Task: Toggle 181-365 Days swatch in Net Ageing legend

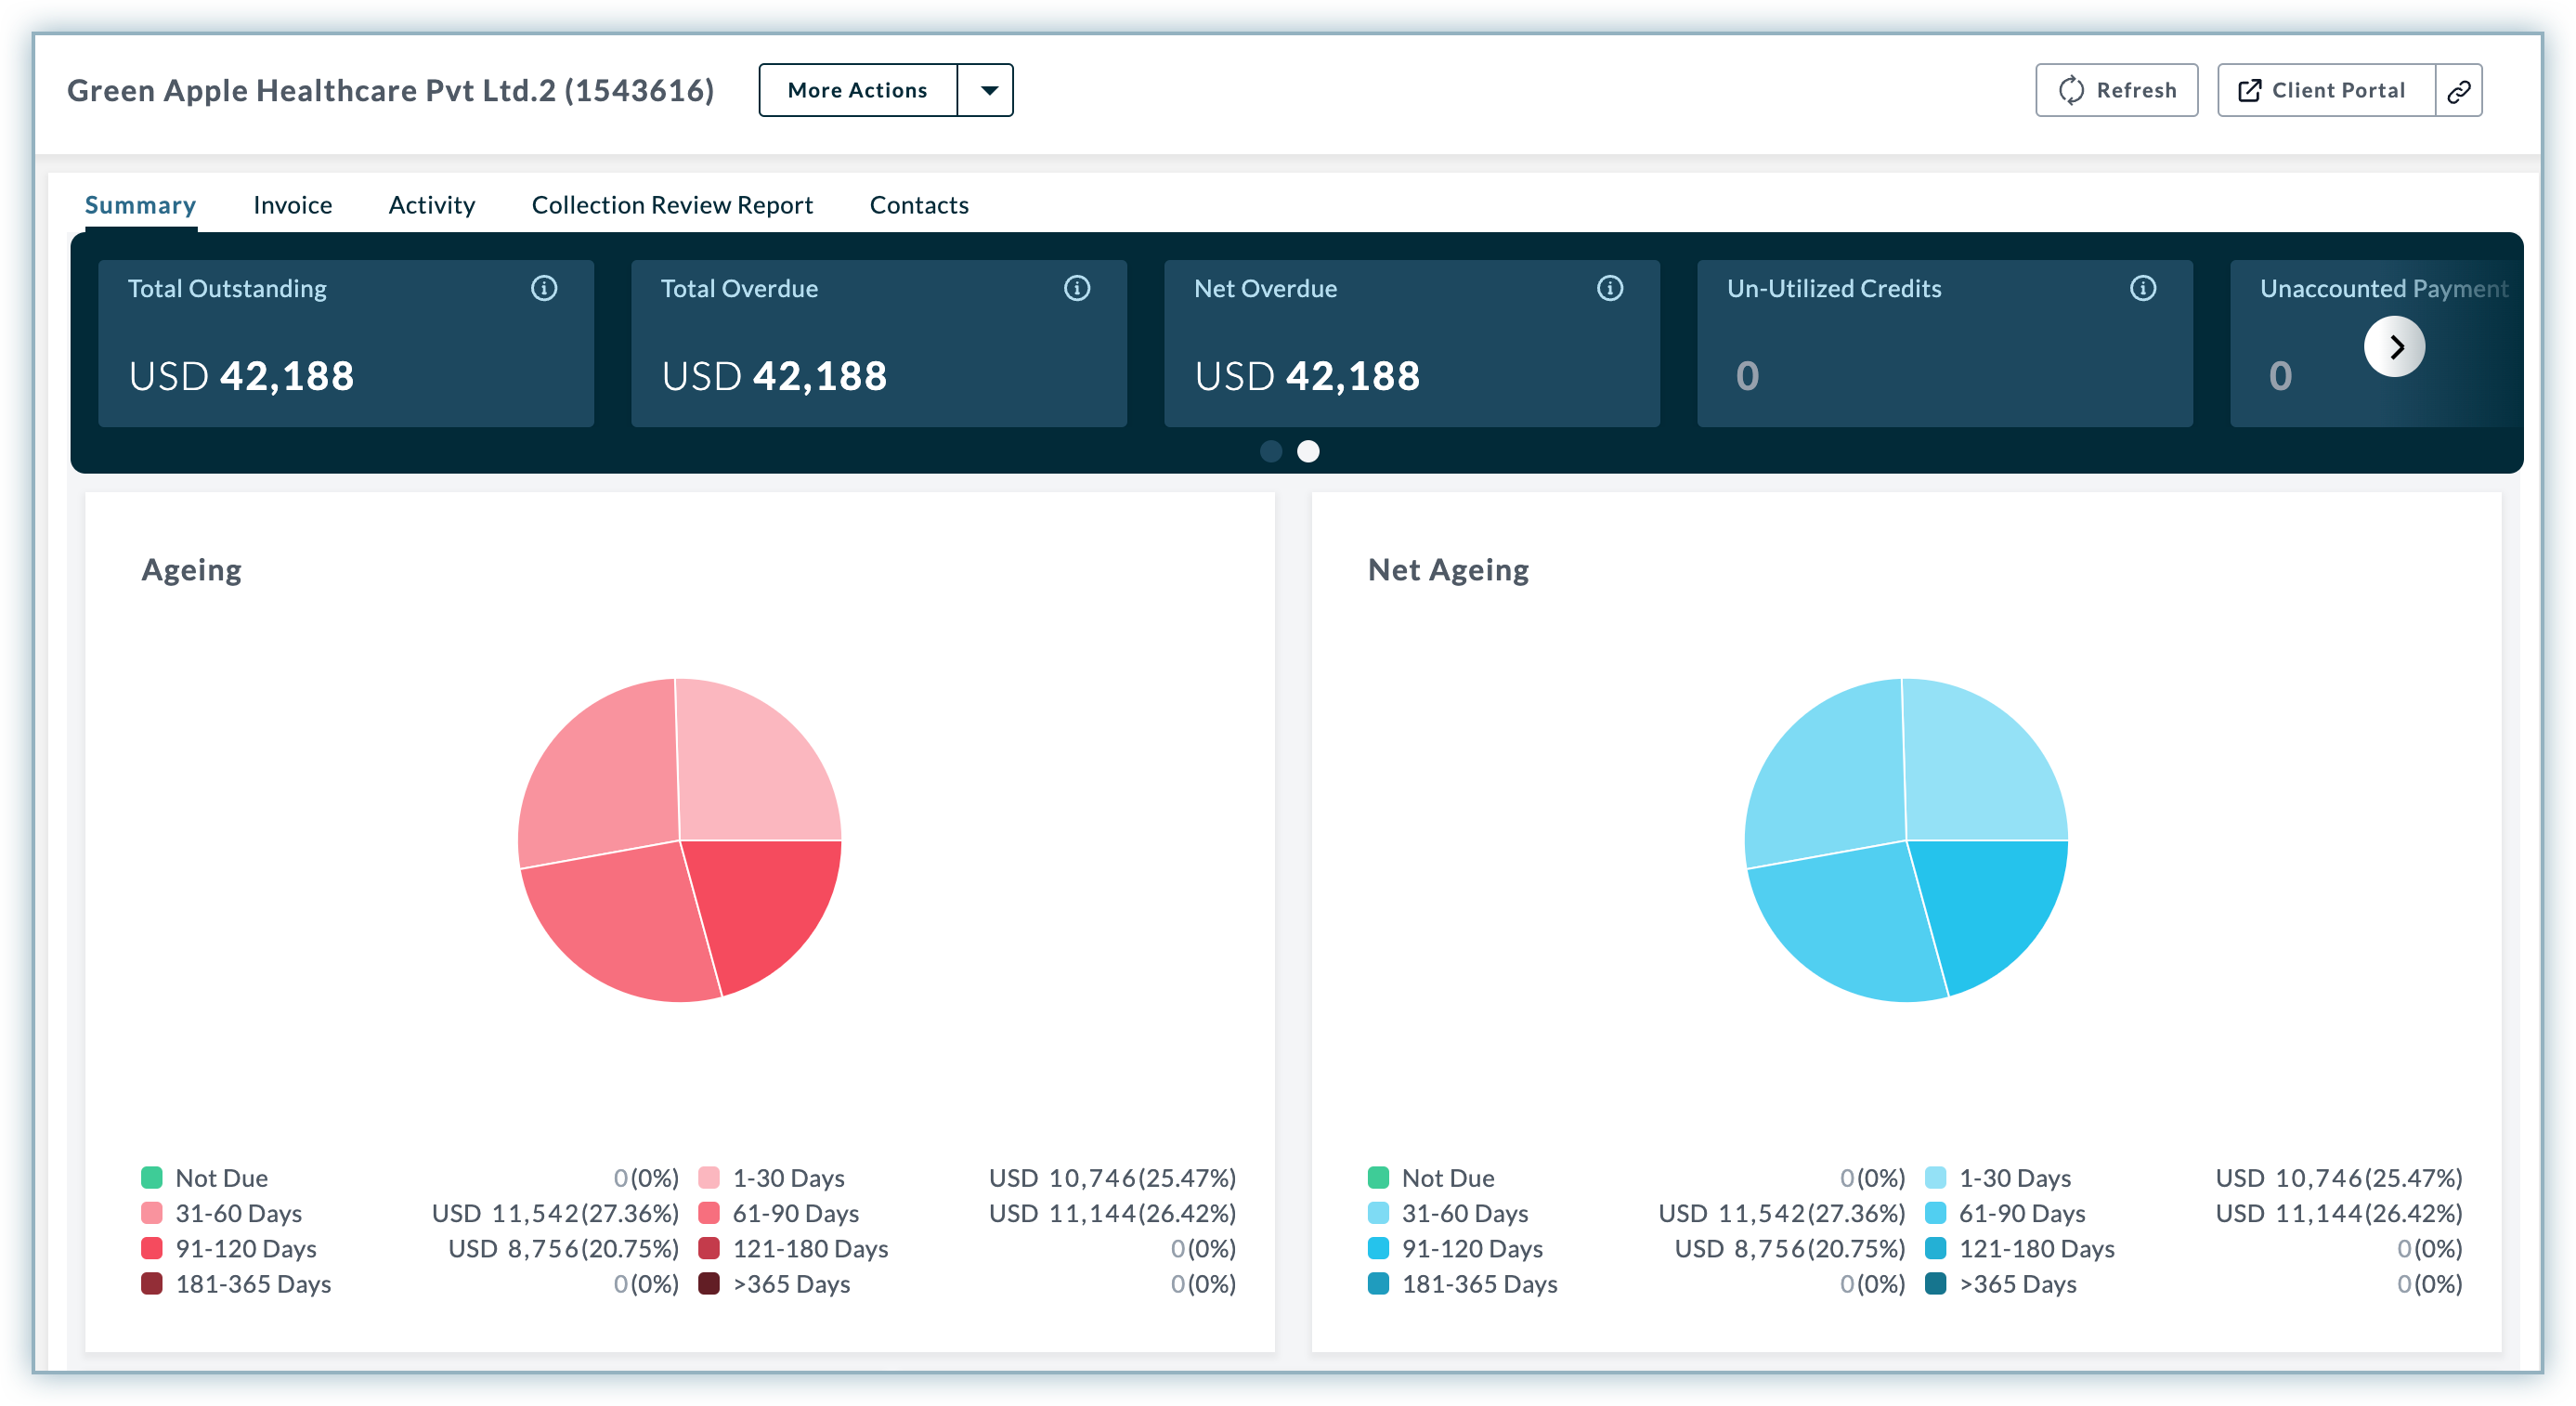Action: pos(1378,1283)
